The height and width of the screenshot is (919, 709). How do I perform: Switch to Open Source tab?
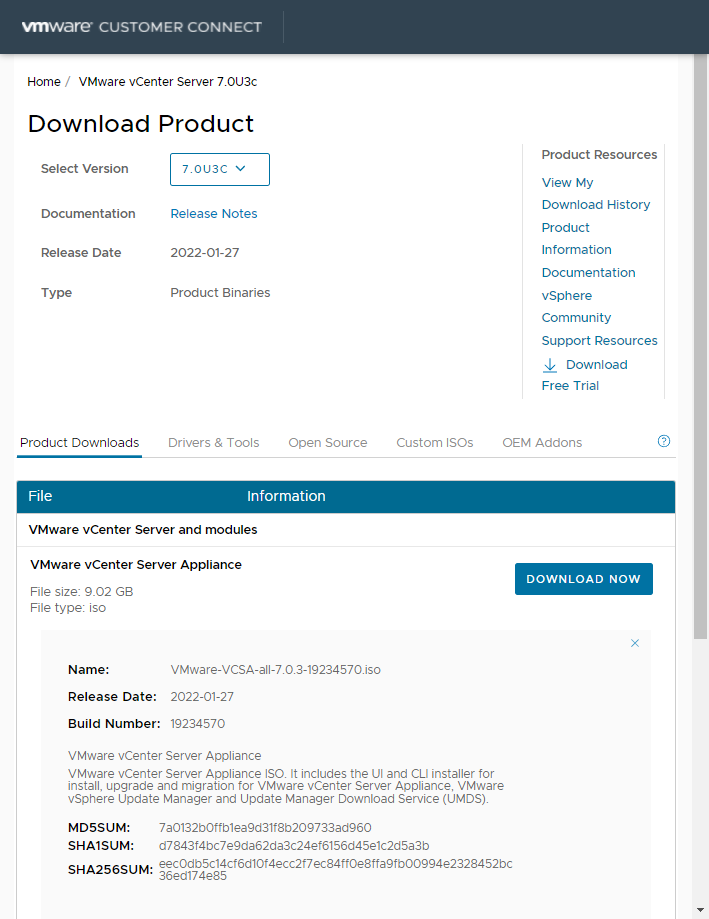328,443
